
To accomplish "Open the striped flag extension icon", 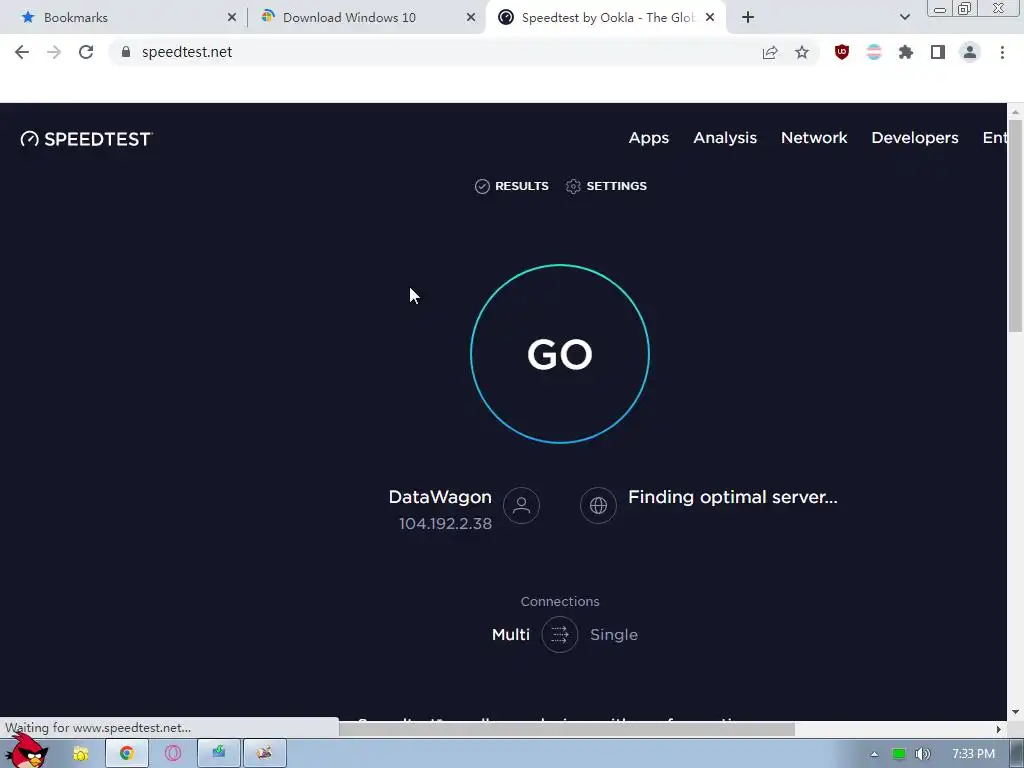I will [x=874, y=52].
